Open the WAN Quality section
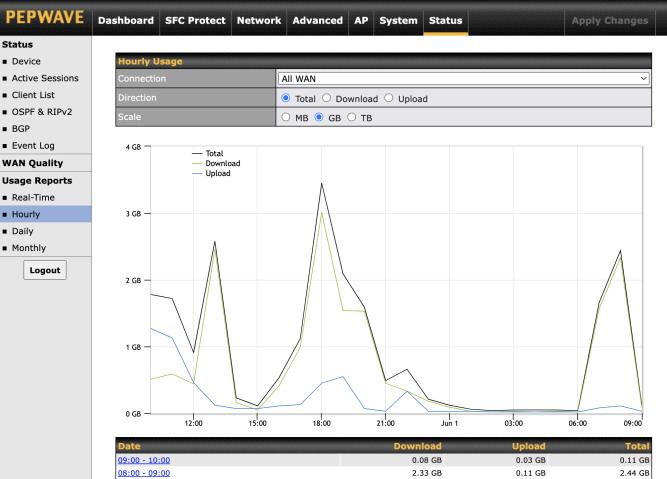Image resolution: width=667 pixels, height=479 pixels. tap(32, 163)
